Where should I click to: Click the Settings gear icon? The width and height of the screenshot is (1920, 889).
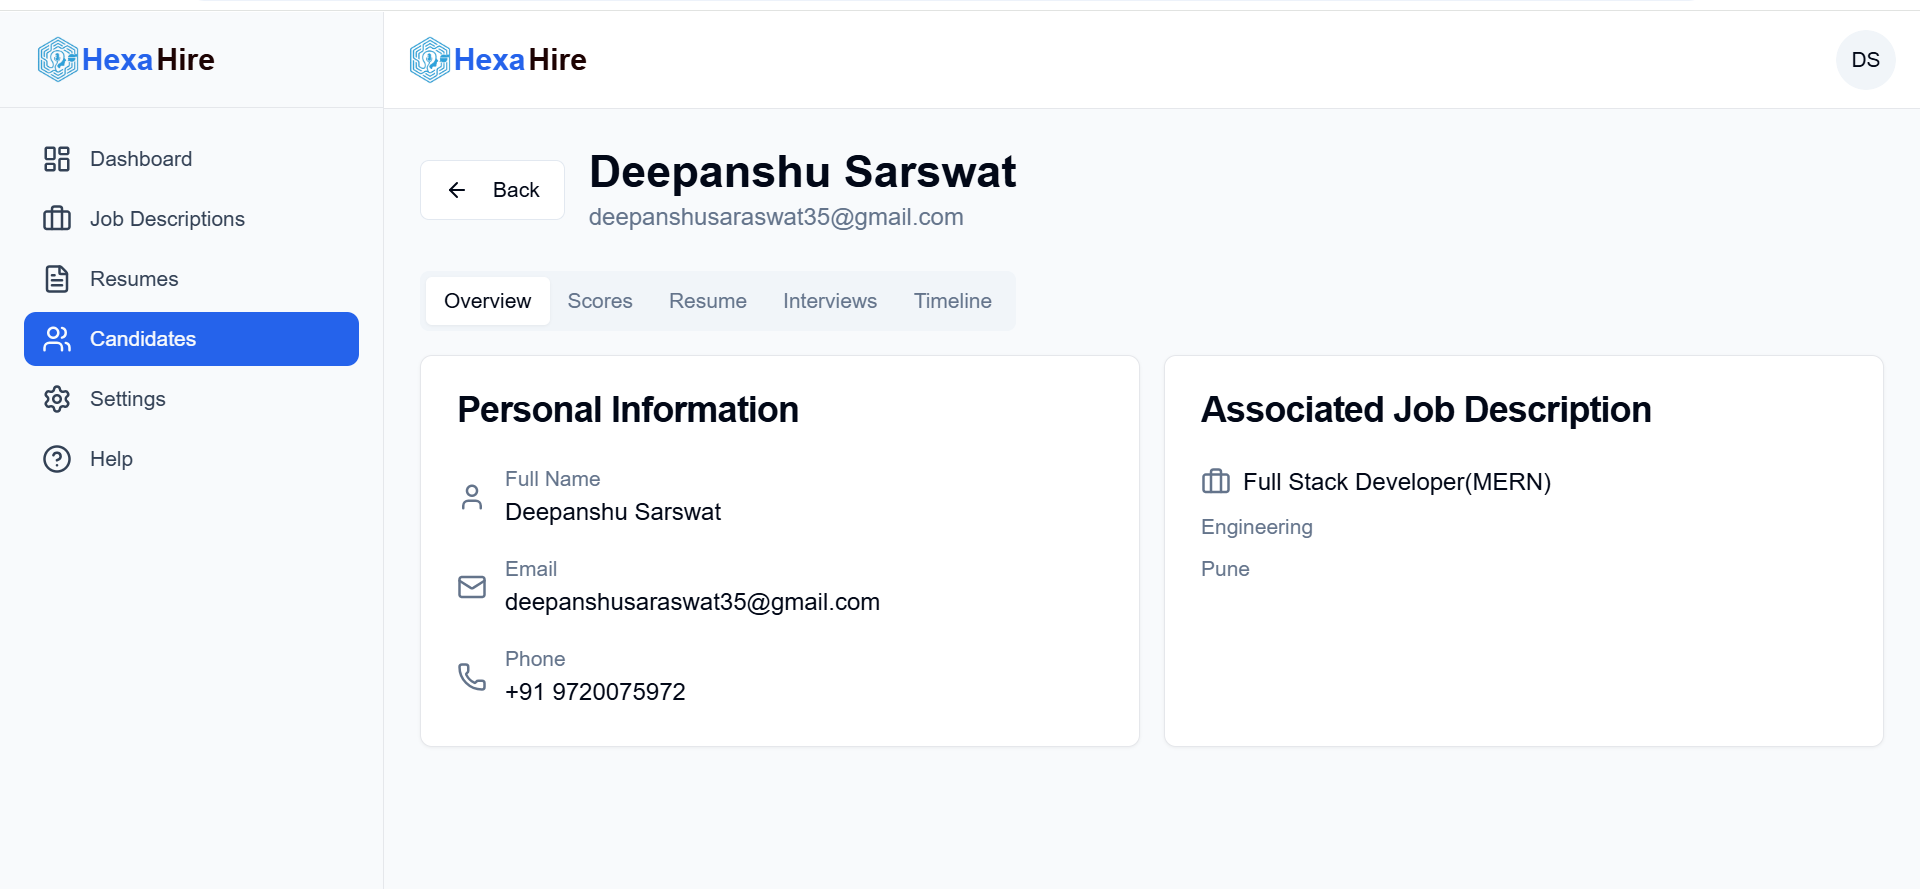click(x=57, y=399)
